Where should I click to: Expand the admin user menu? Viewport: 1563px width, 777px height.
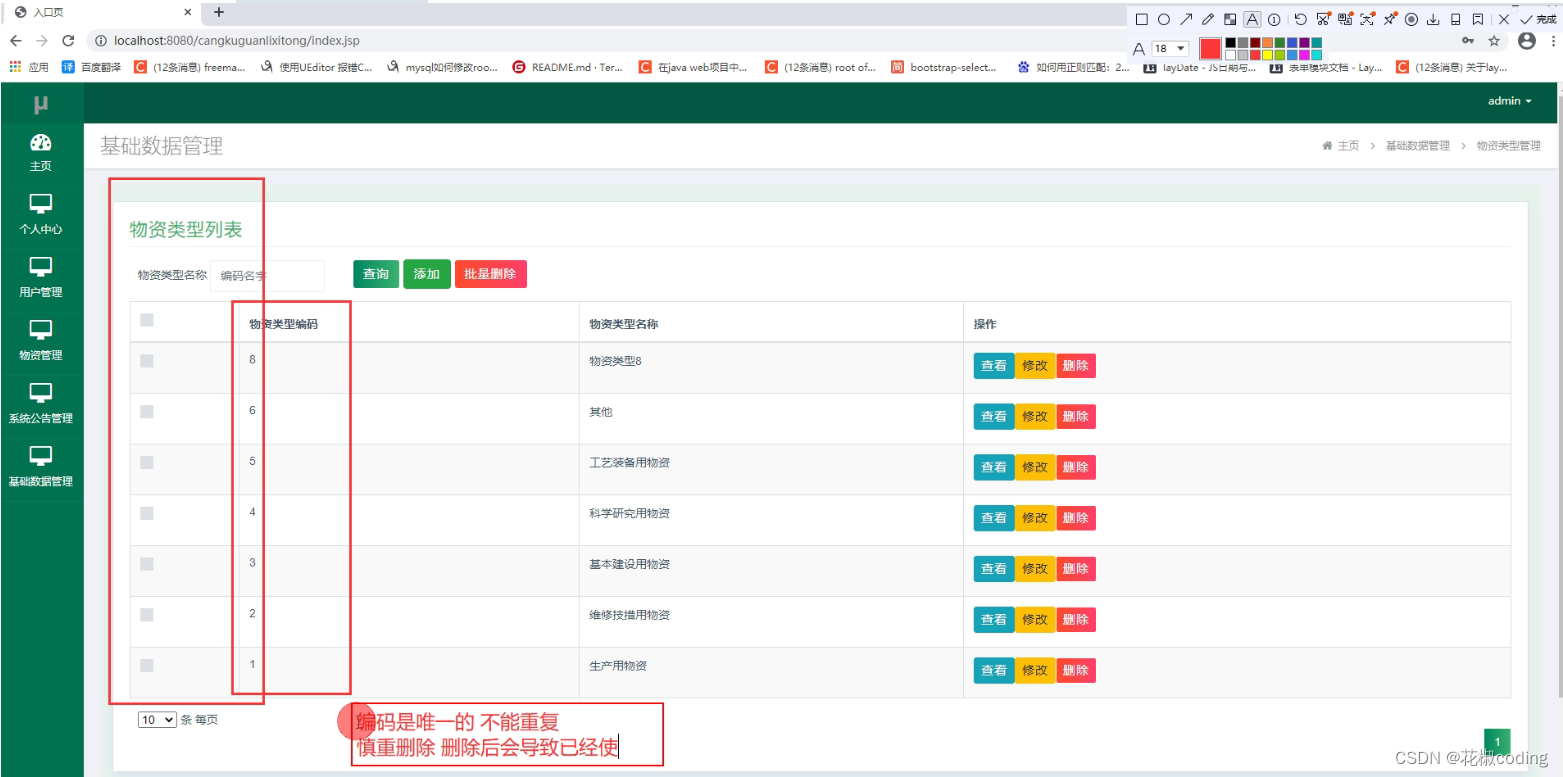tap(1509, 101)
